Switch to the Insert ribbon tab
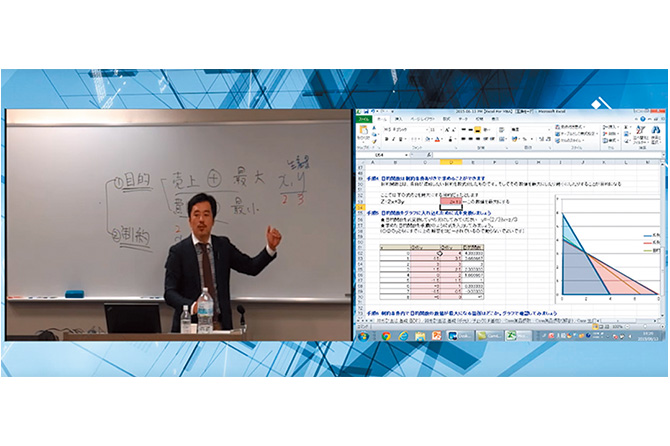Screen dimensions: 670x446 [397, 117]
